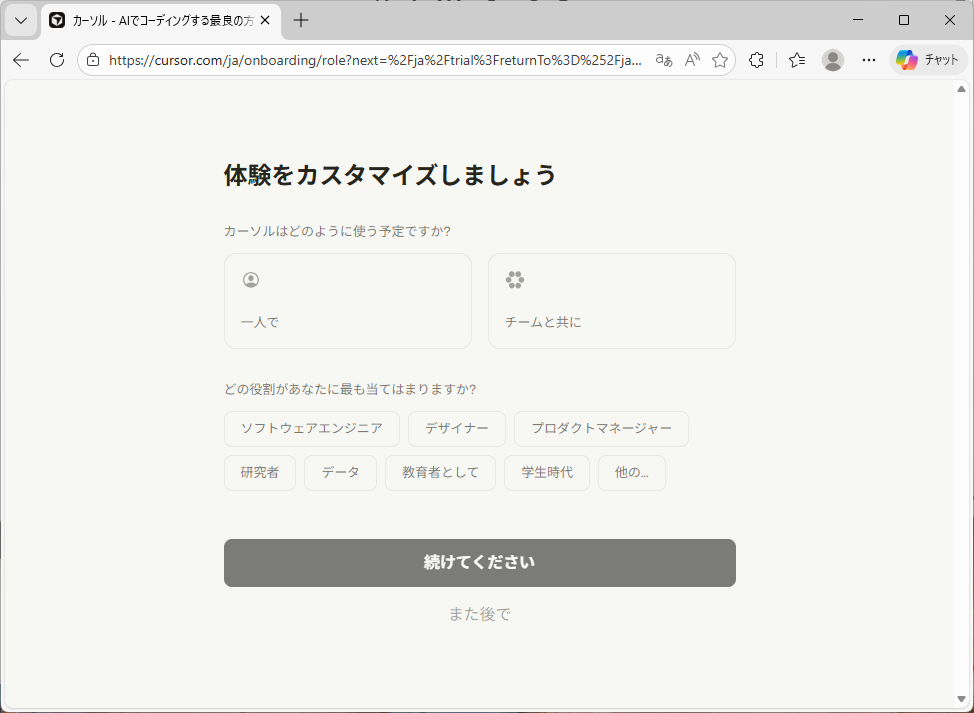Open Copilot チャット button

coord(929,60)
